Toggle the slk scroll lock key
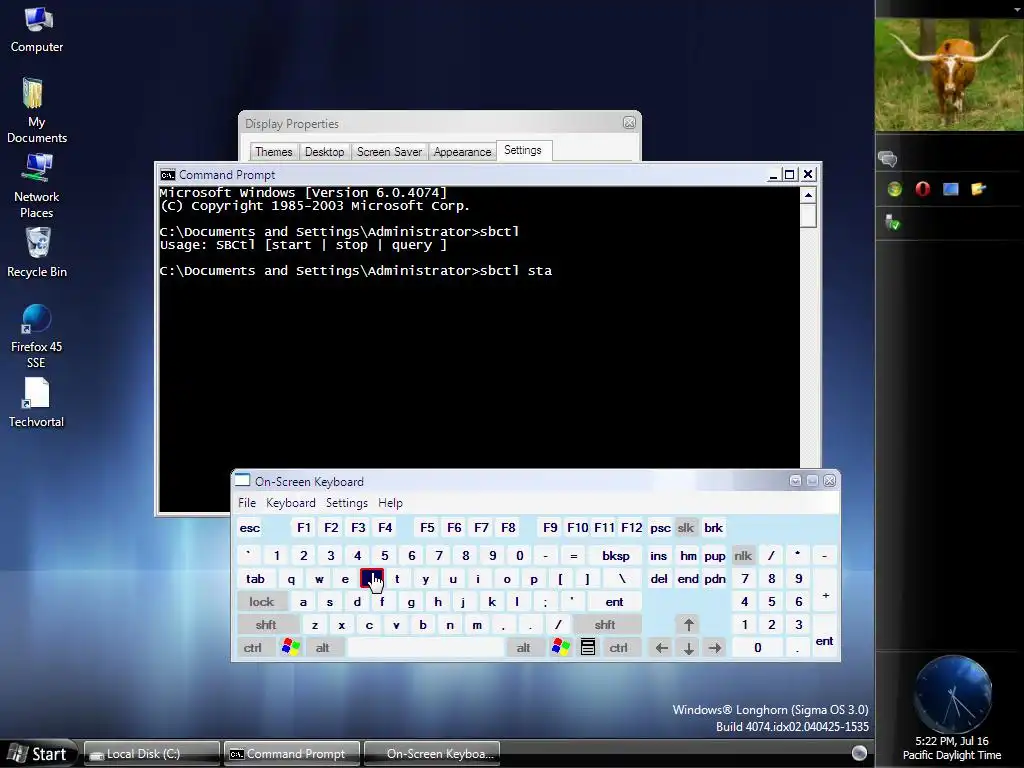Viewport: 1024px width, 768px height. 686,528
